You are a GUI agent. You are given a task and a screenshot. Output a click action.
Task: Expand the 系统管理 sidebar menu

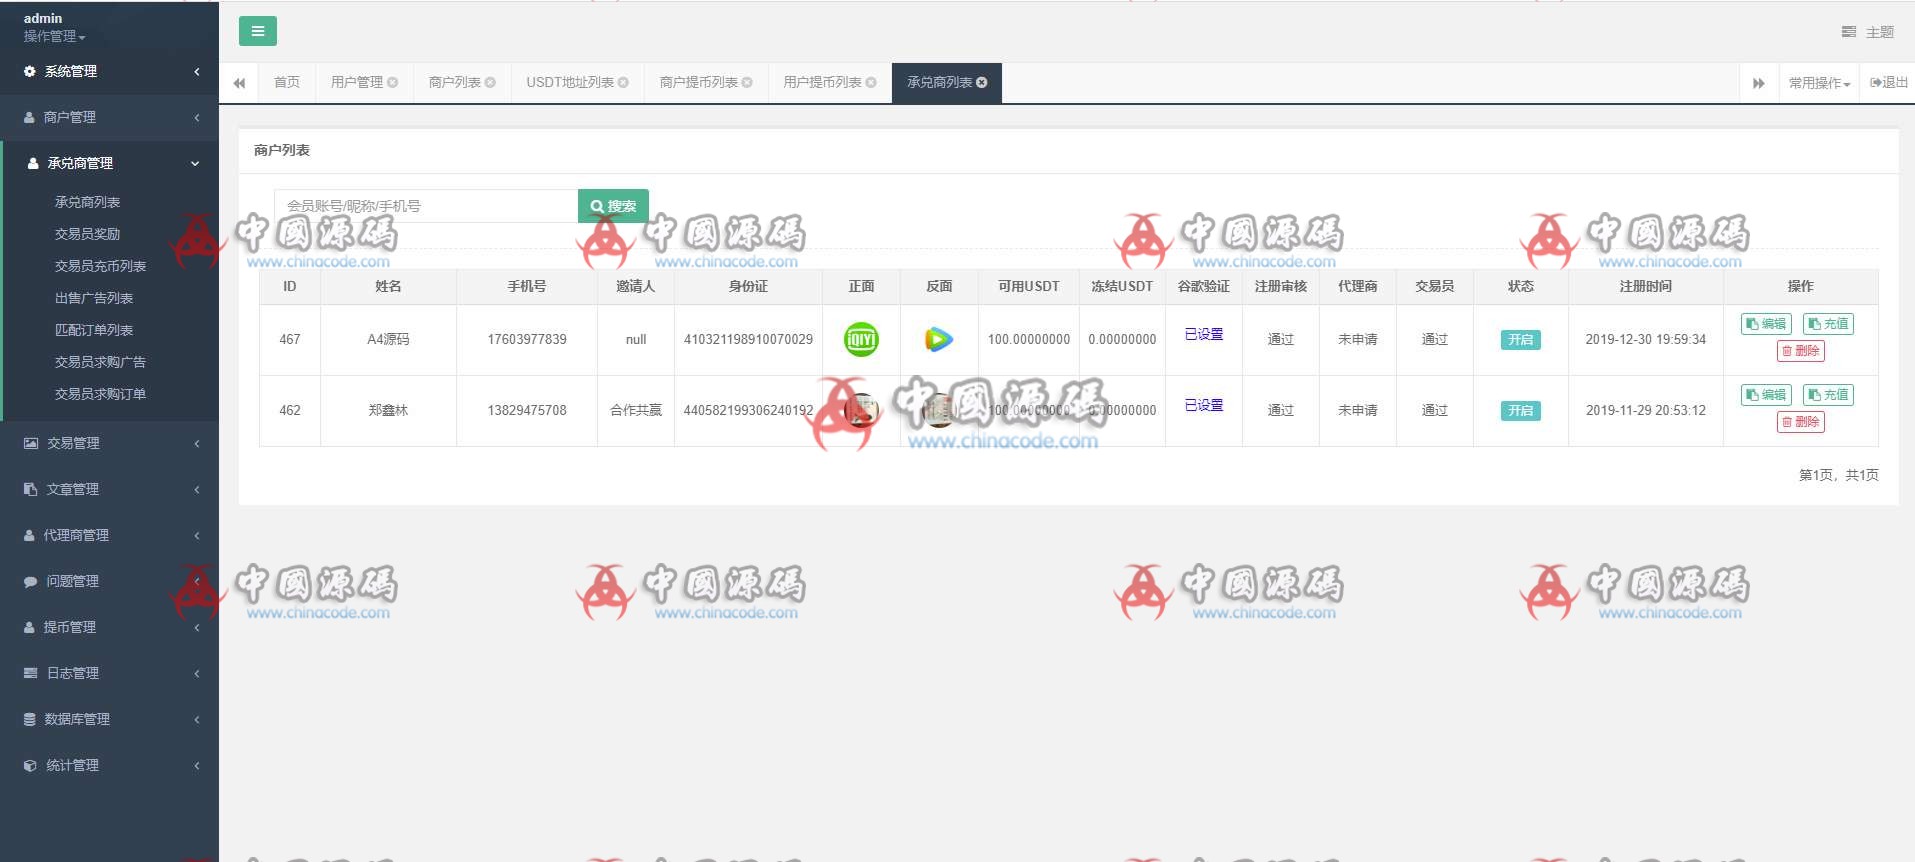pos(109,71)
